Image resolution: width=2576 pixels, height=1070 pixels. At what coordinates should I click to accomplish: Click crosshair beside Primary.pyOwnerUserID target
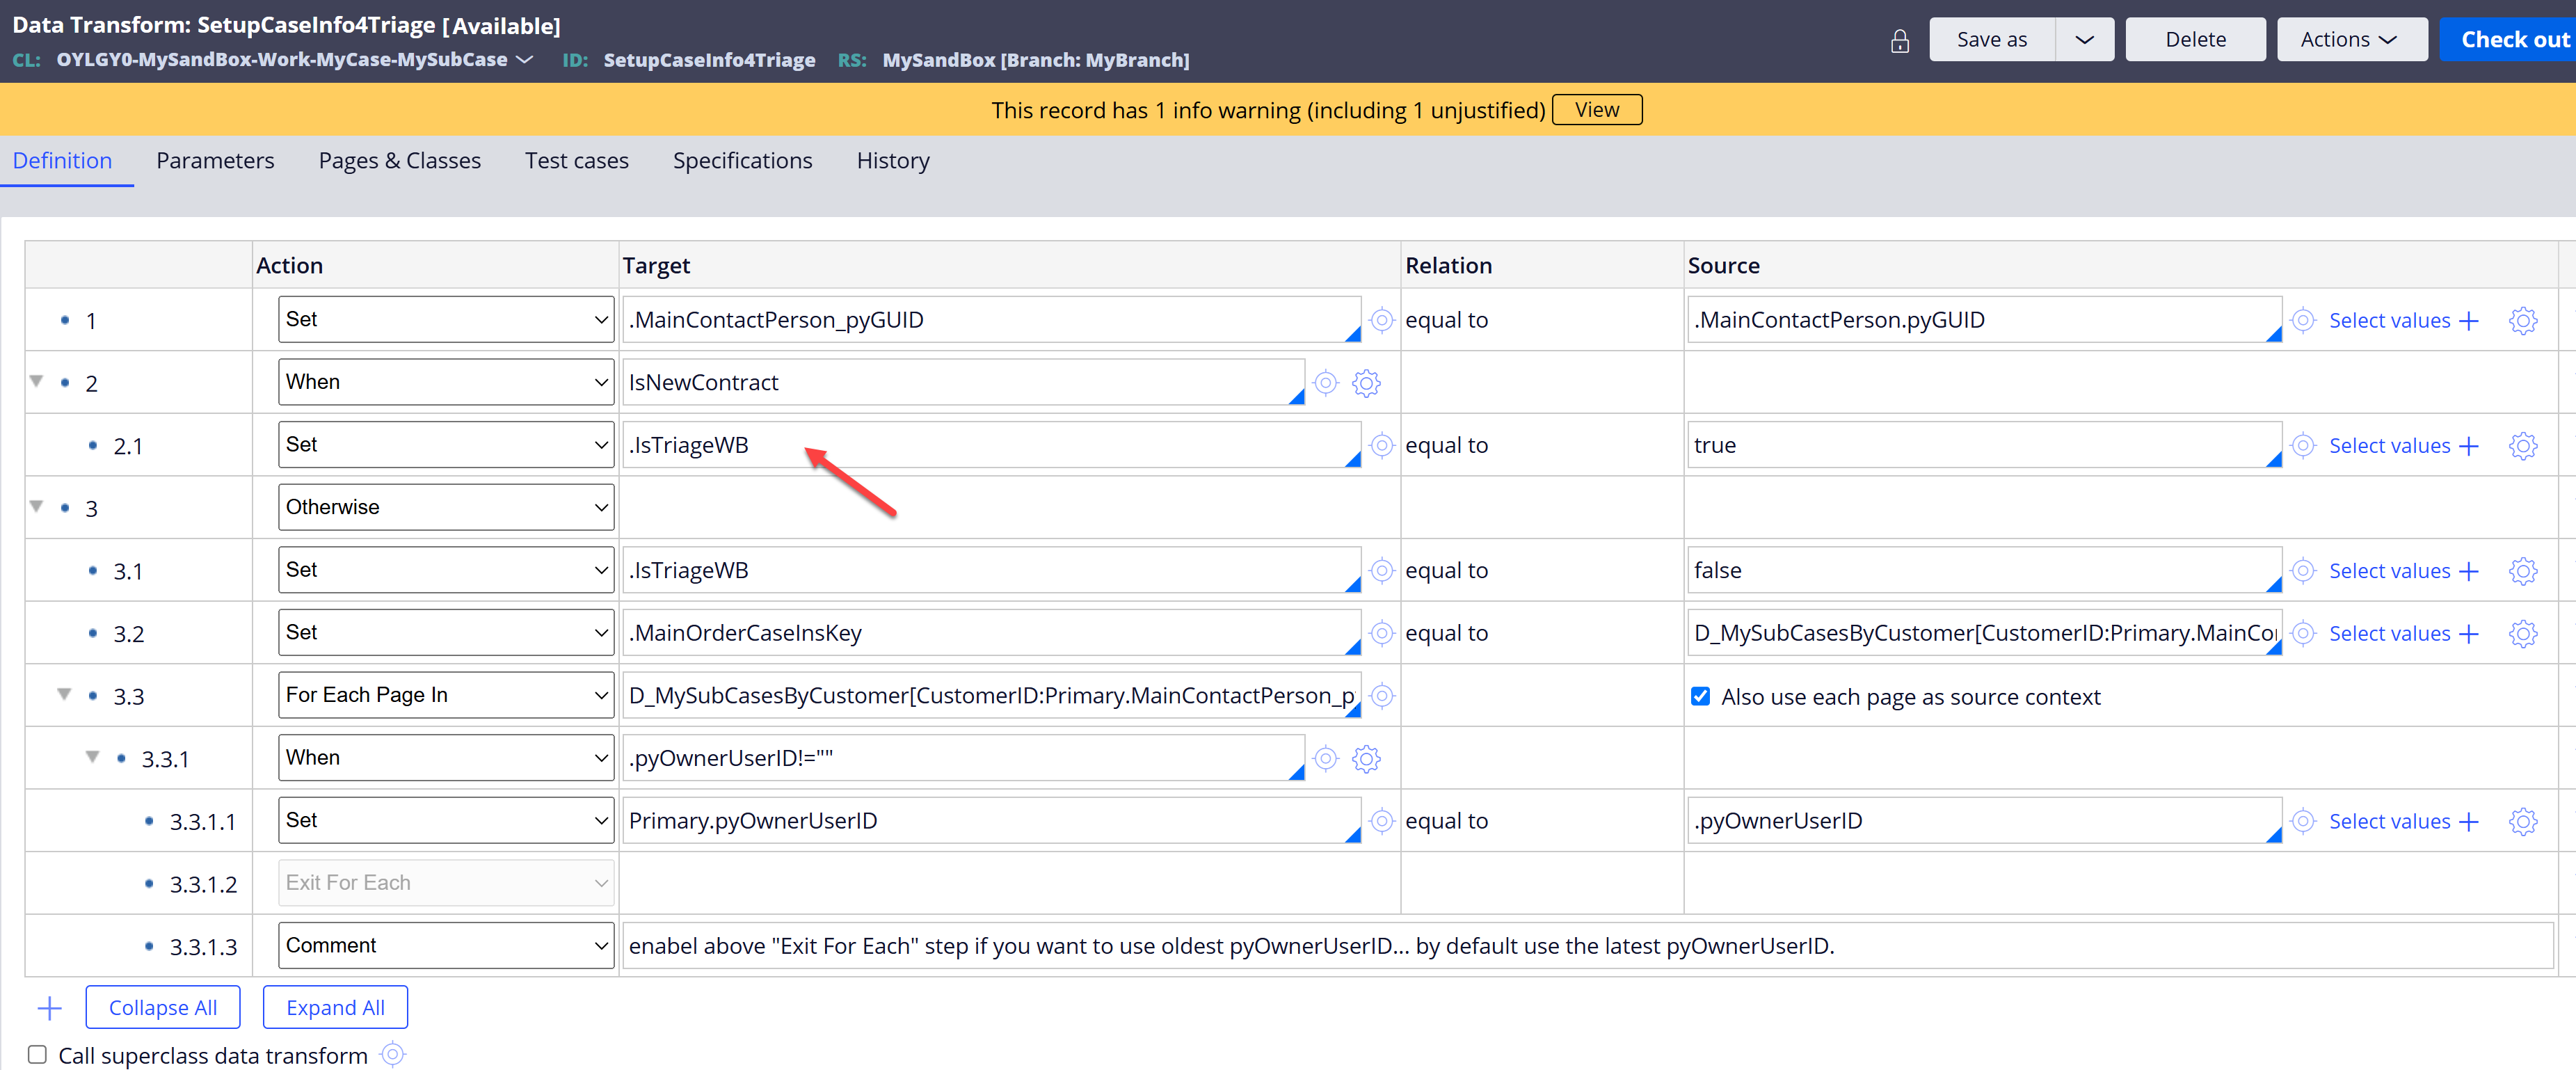[1381, 821]
